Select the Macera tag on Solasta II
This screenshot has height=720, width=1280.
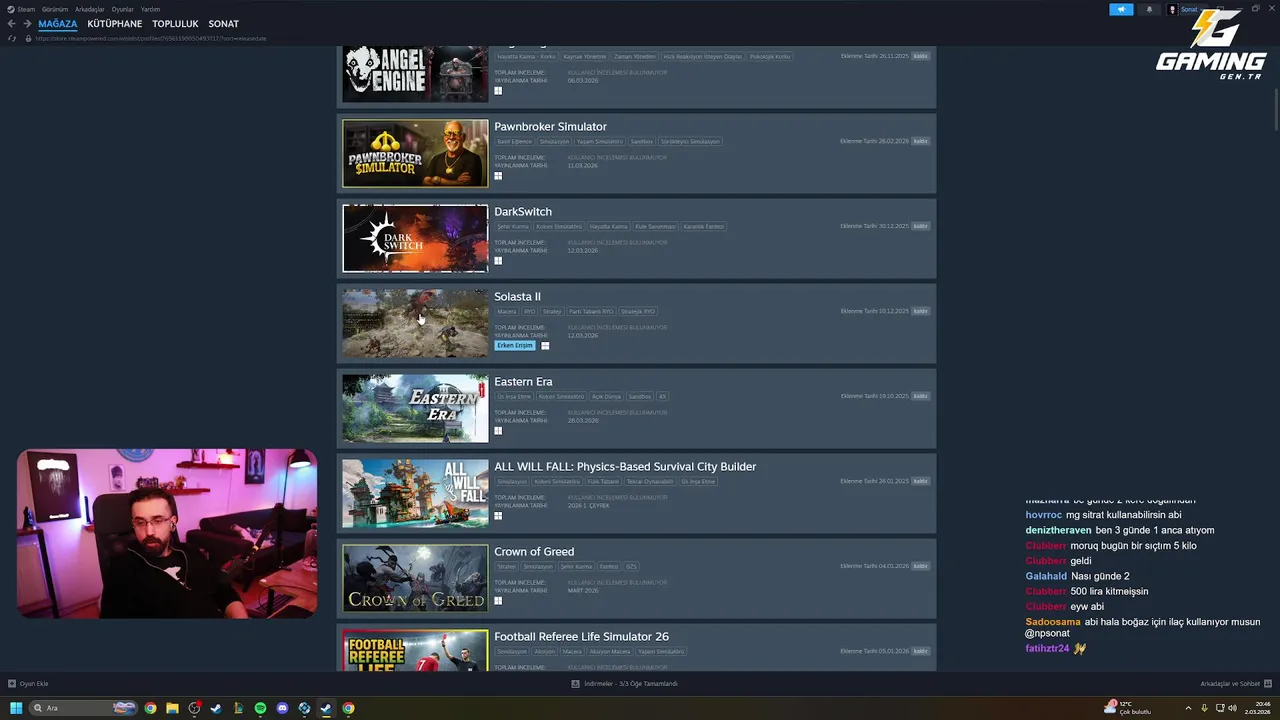[x=507, y=311]
